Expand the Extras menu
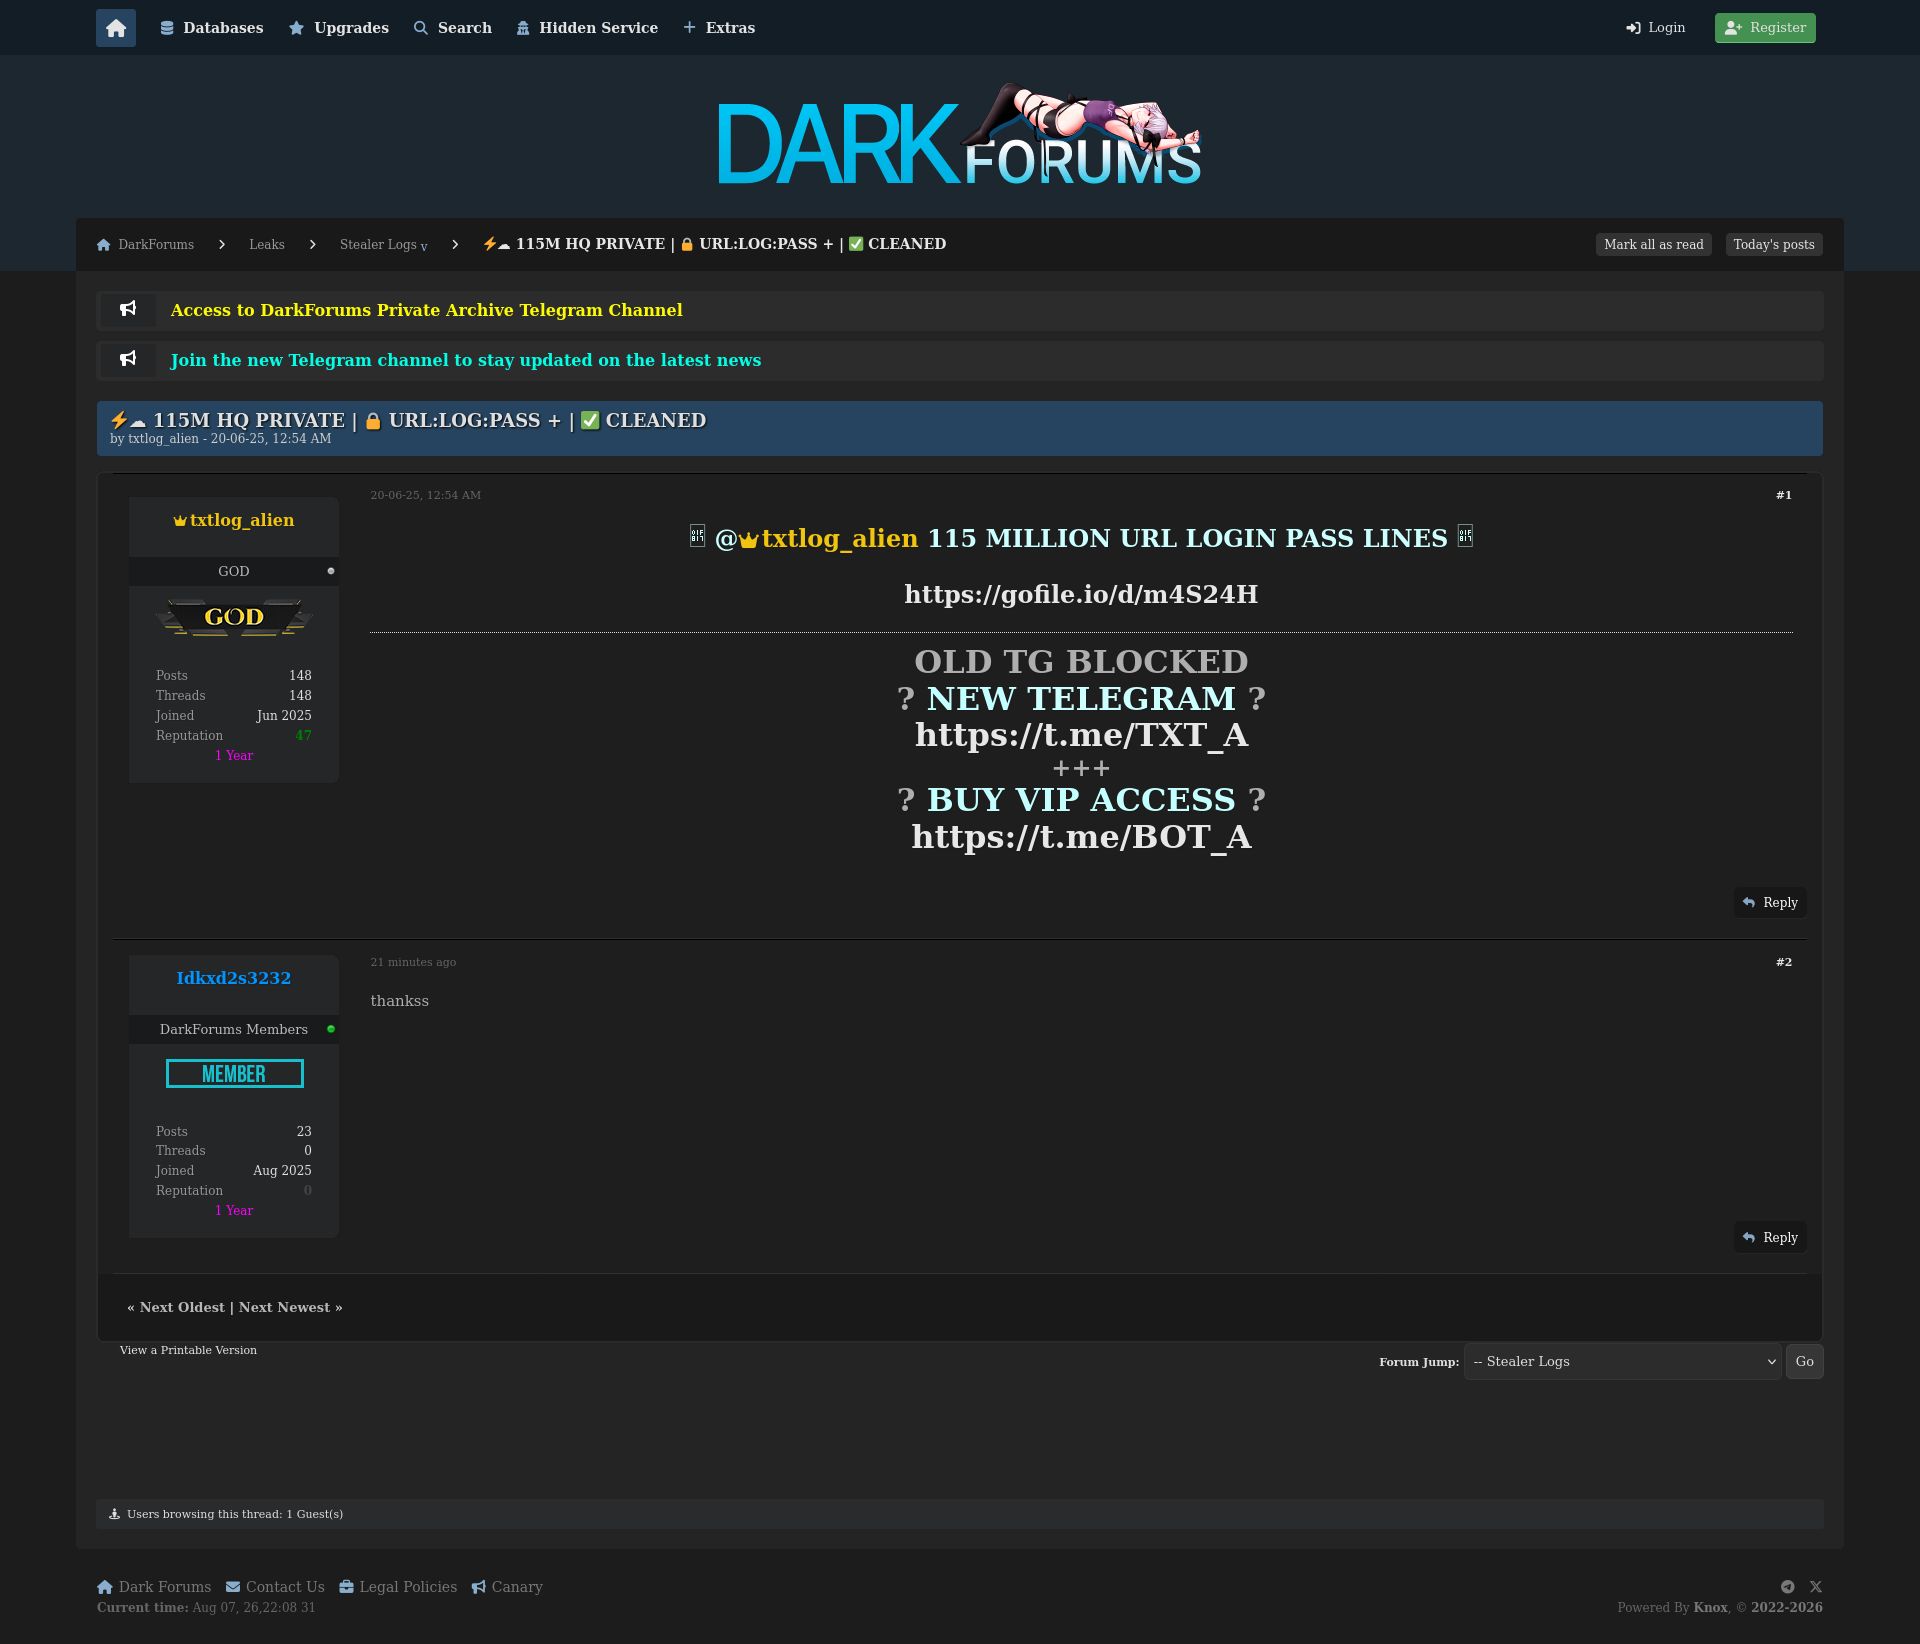Screen dimensions: 1920x1644 pos(719,28)
